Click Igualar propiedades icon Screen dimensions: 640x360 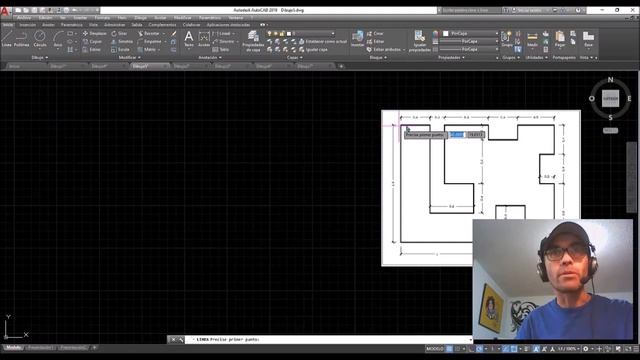pyautogui.click(x=420, y=41)
